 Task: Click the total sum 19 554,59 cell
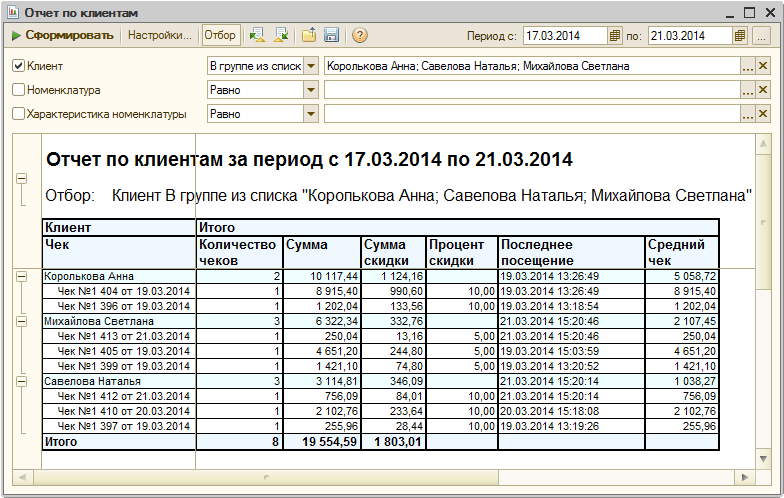pos(322,442)
